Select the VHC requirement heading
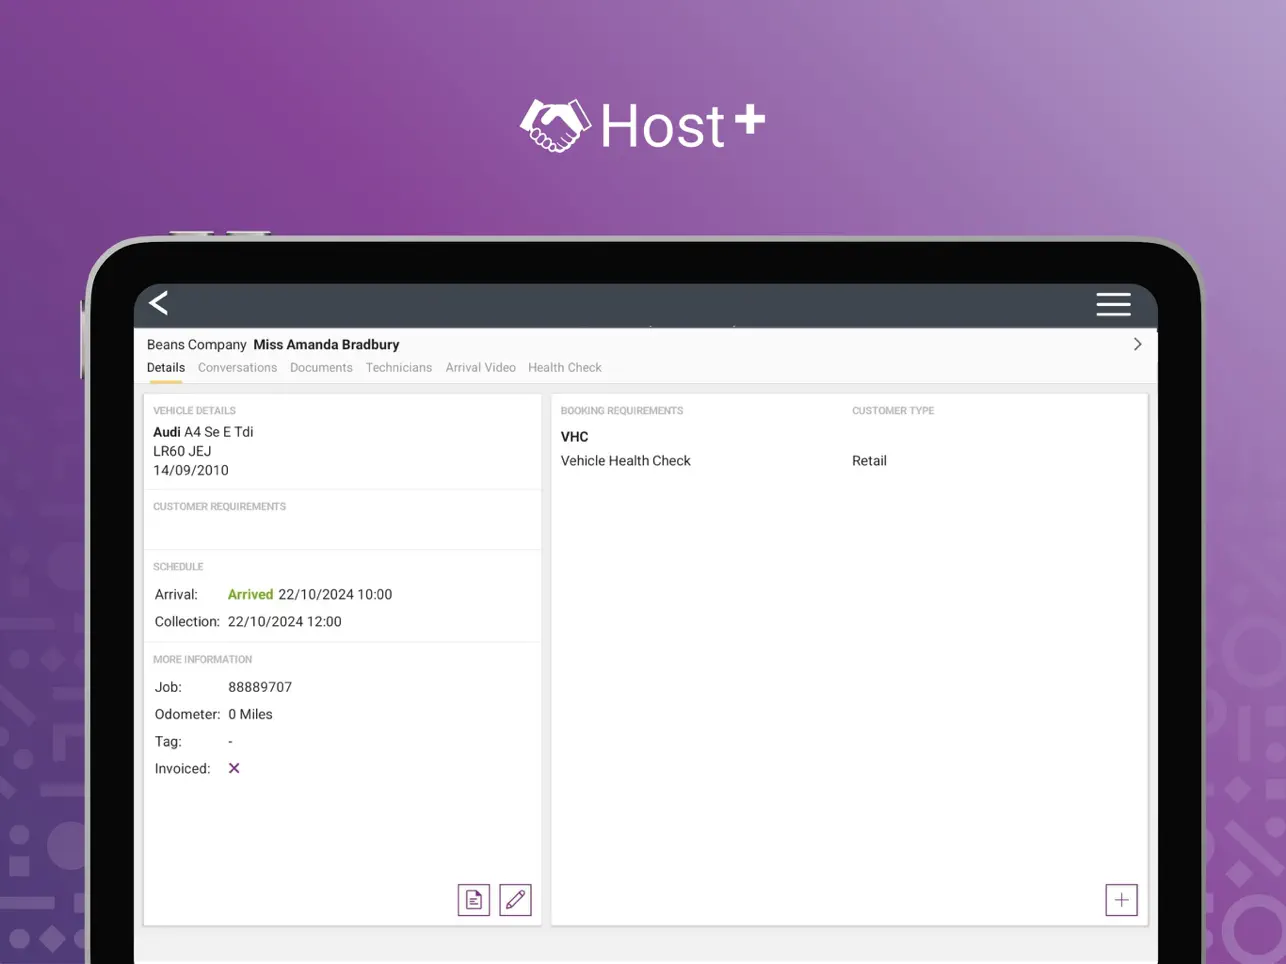 point(574,437)
